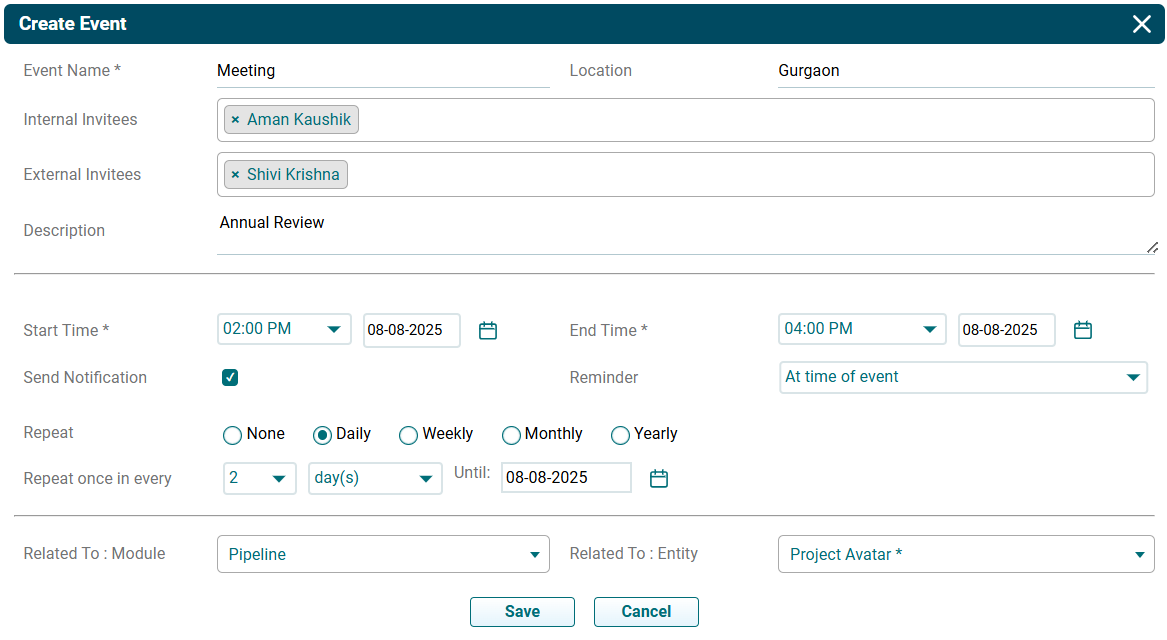Remove Shivi Krishna from external invitees
The image size is (1167, 640).
pyautogui.click(x=235, y=175)
